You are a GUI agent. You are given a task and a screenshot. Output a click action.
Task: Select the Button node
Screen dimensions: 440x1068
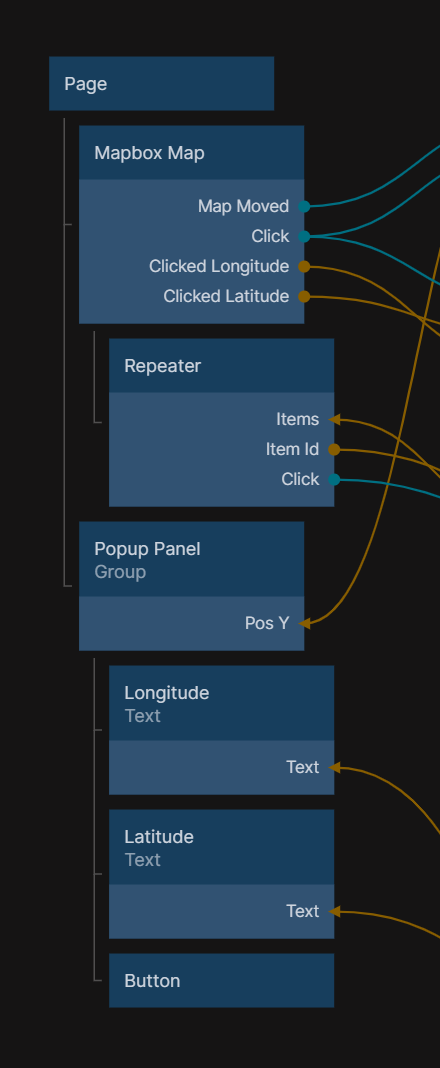(221, 980)
